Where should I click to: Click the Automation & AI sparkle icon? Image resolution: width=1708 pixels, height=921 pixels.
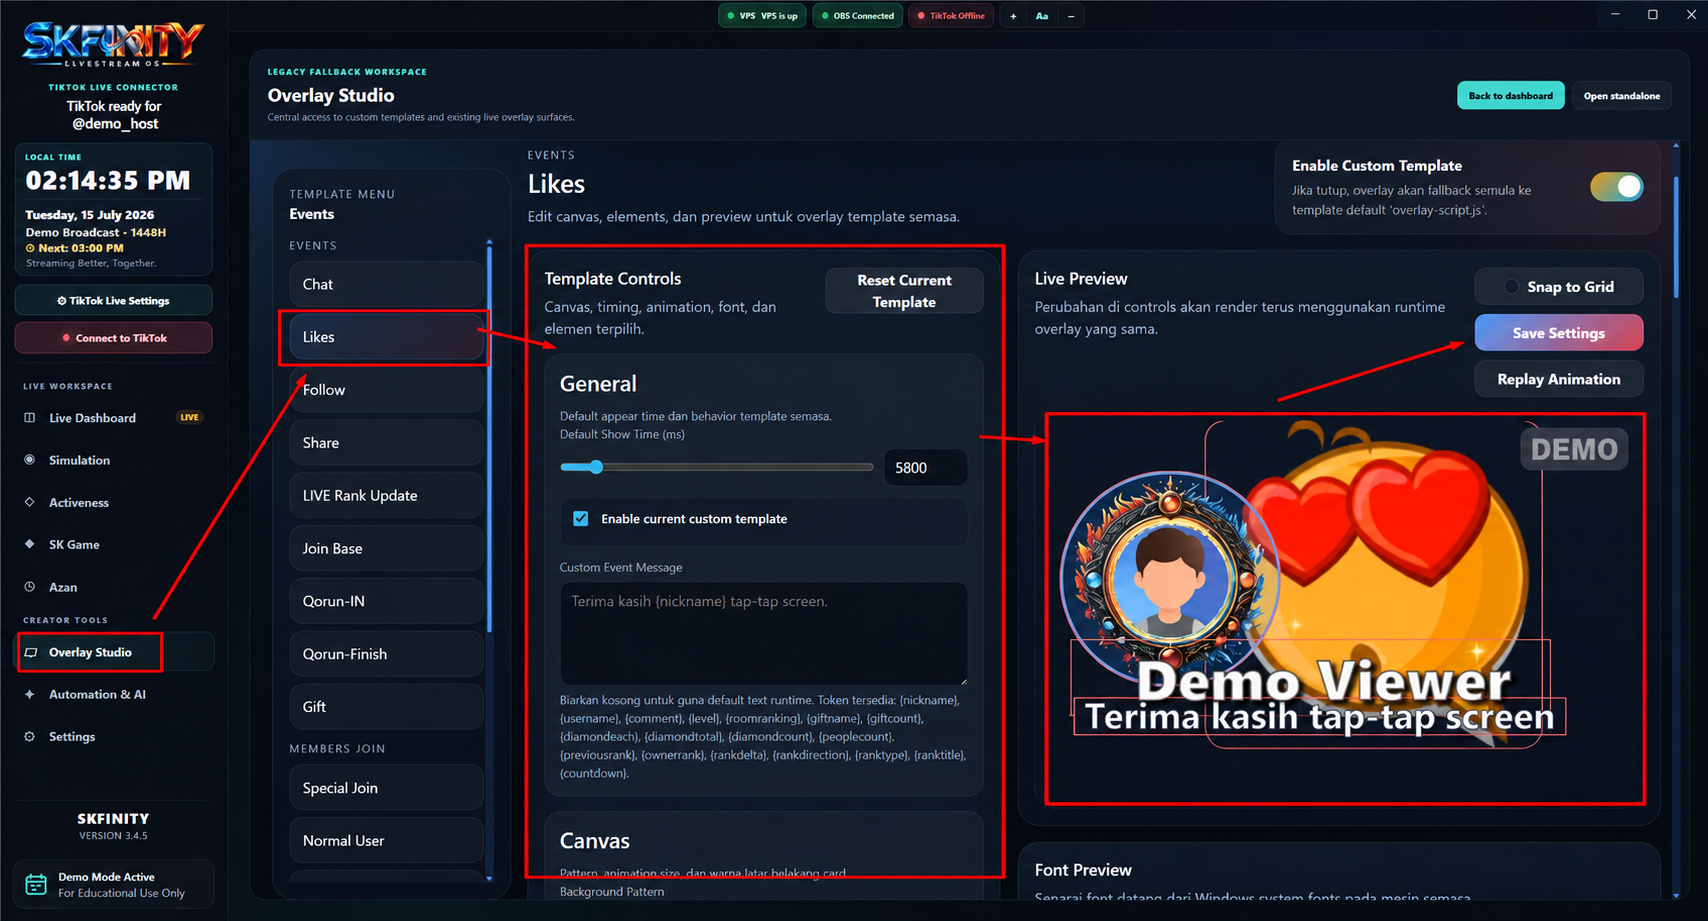point(29,694)
